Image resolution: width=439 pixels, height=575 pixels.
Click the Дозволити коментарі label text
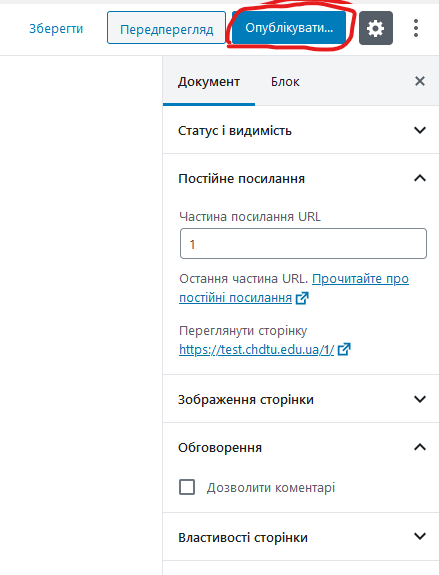271,488
